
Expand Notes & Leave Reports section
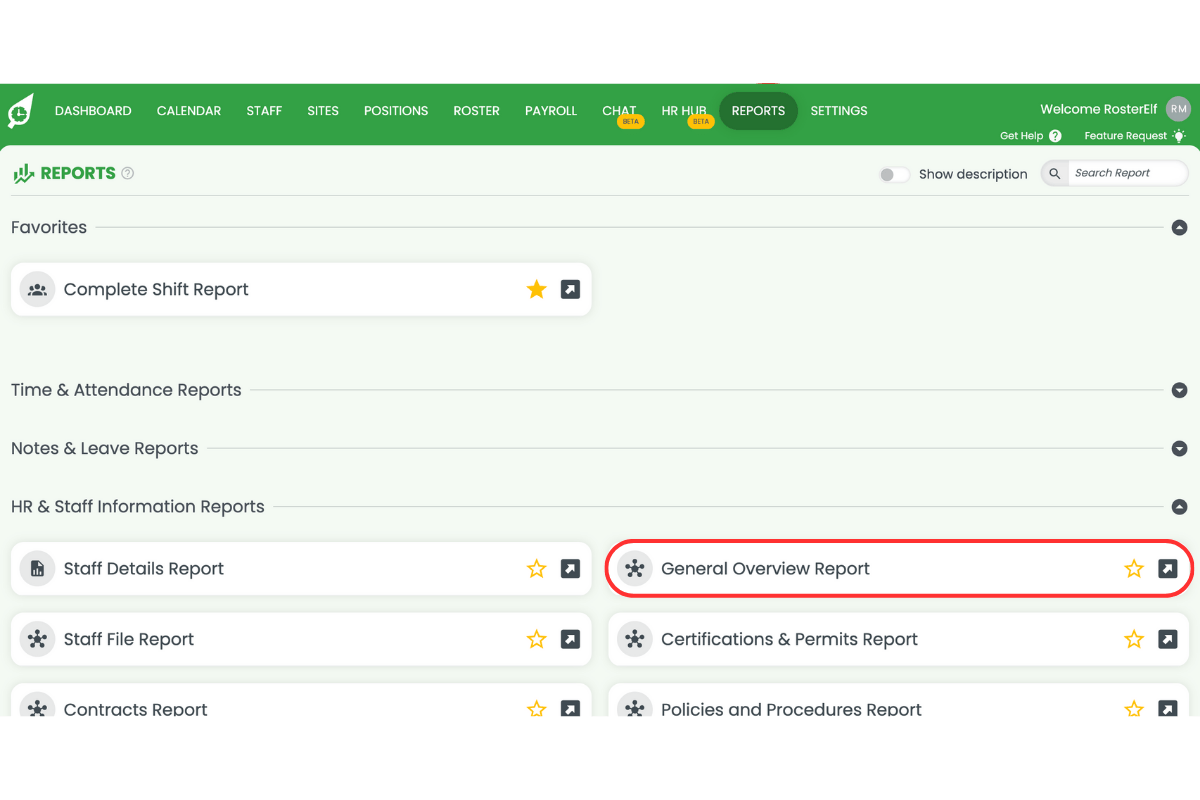click(1179, 449)
